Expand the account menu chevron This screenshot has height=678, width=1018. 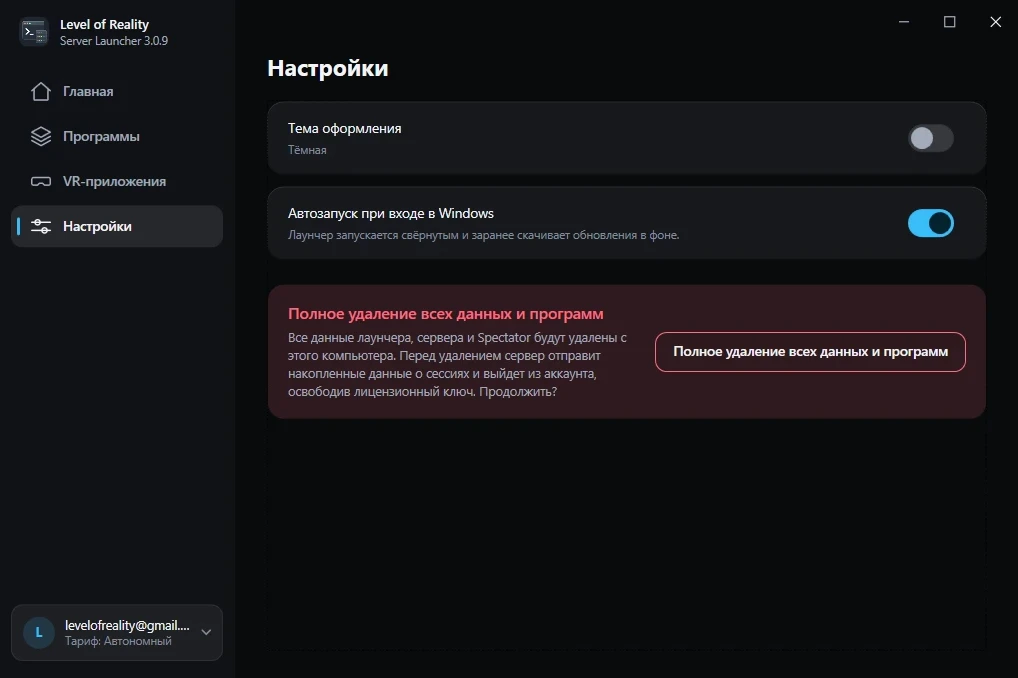tap(206, 632)
